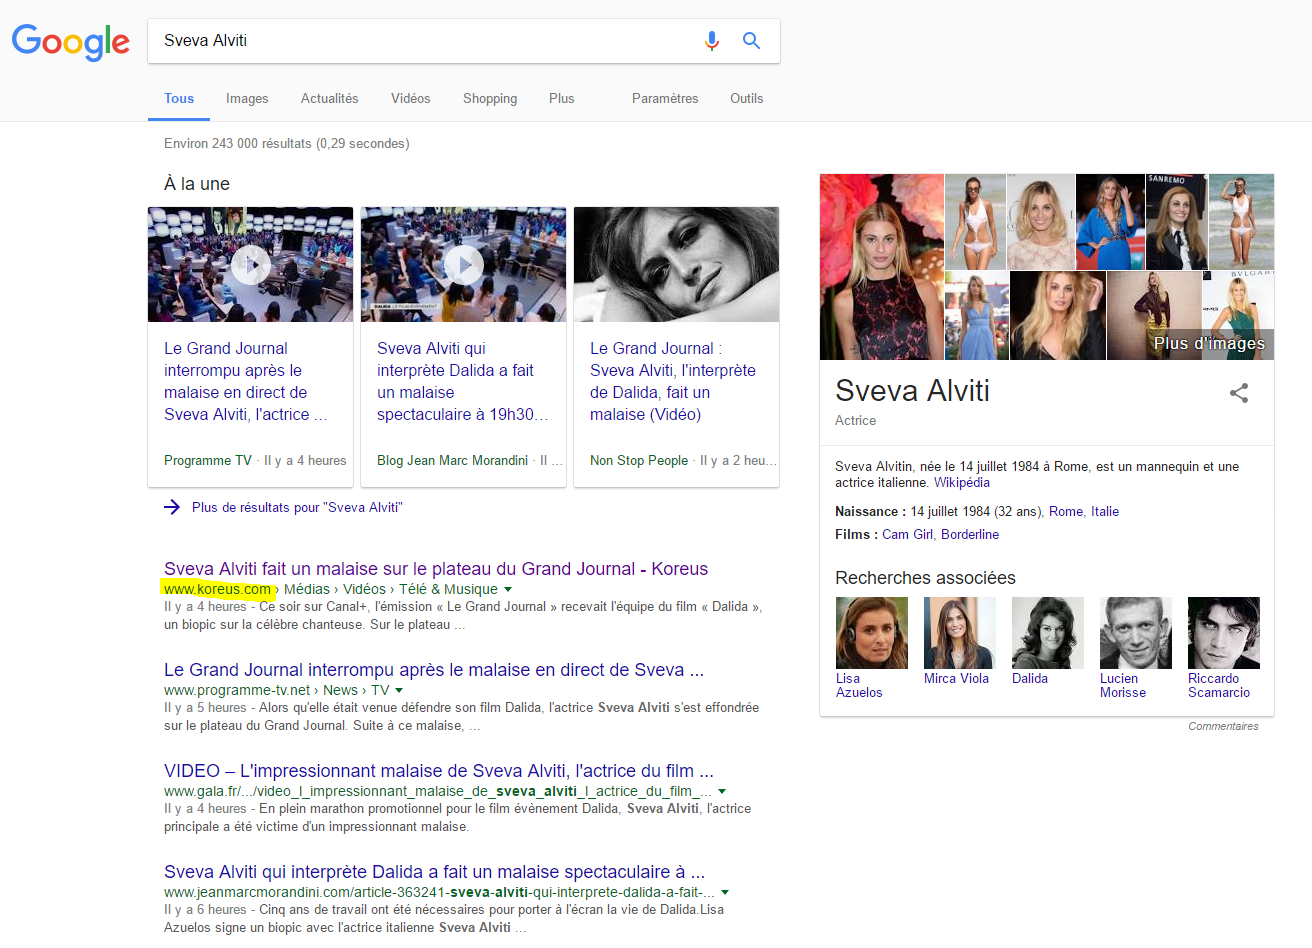Open the Google logo homepage
This screenshot has height=948, width=1312.
tap(71, 42)
